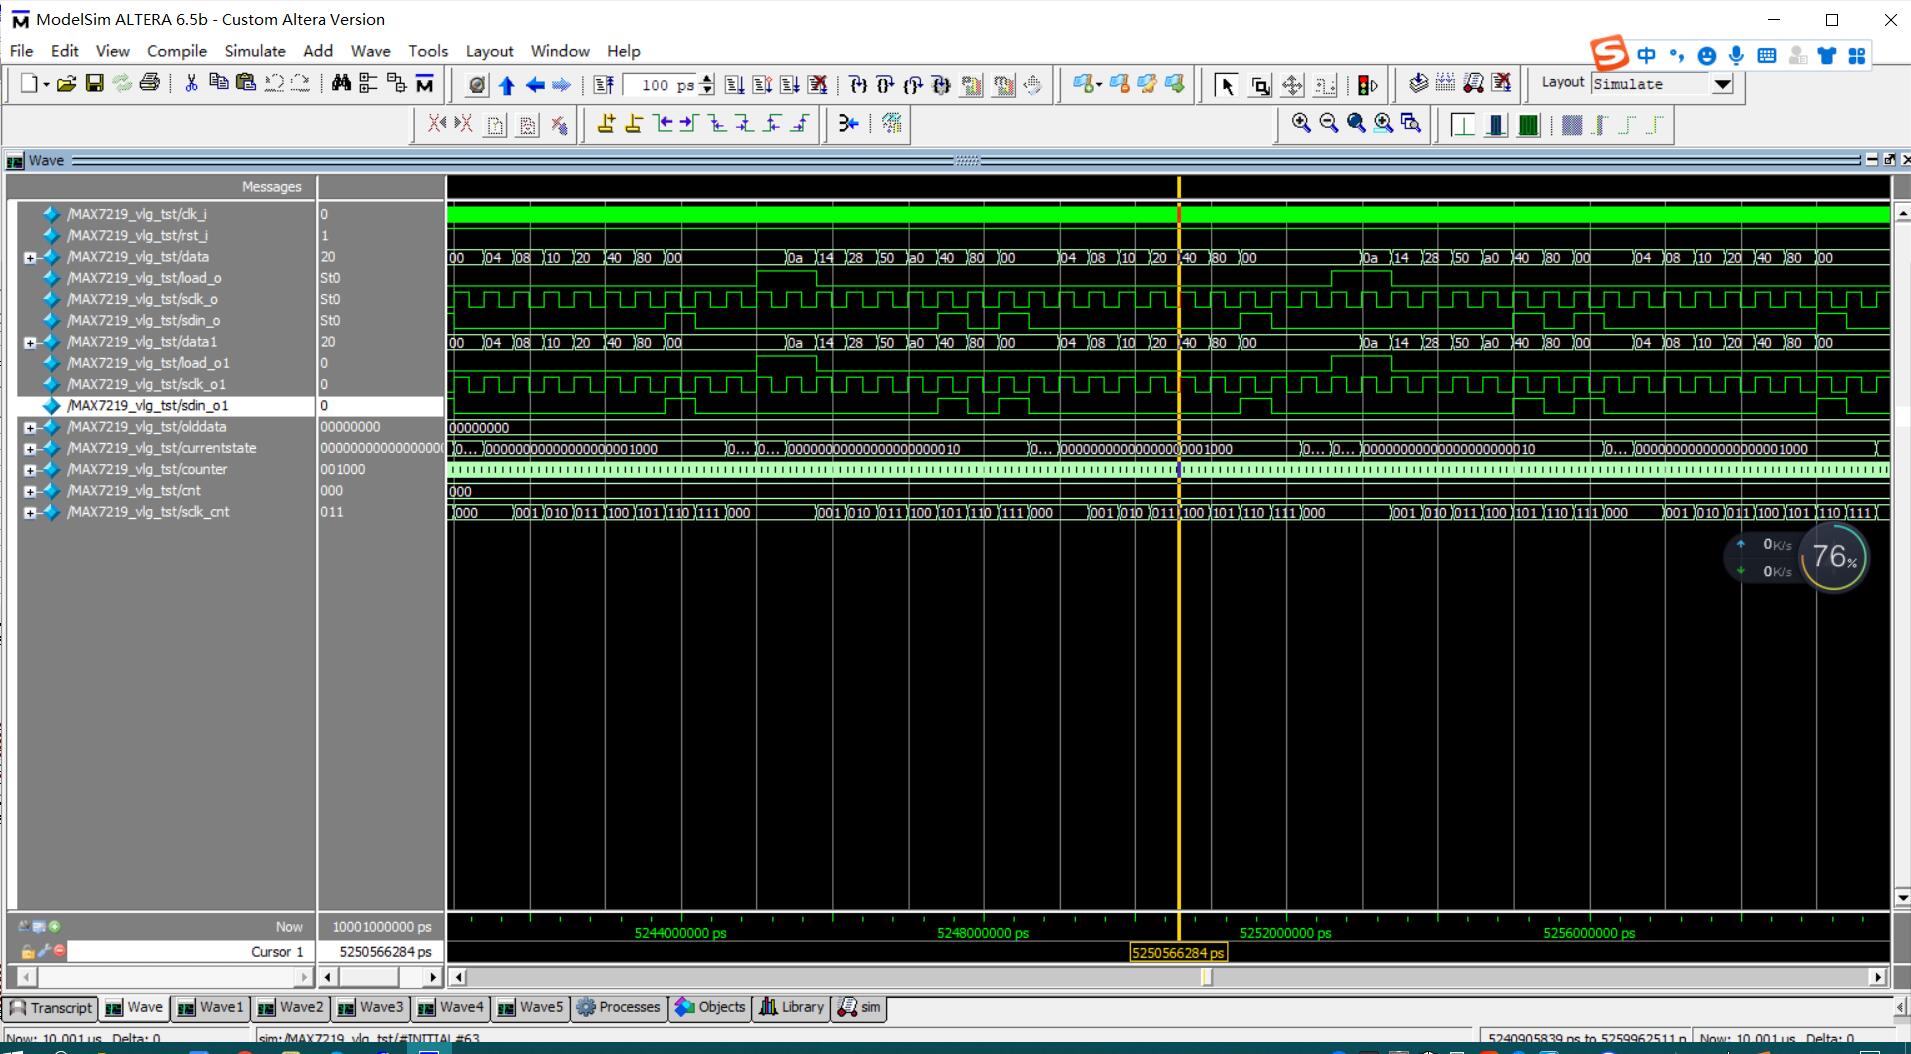Viewport: 1911px width, 1054px height.
Task: Open the Layout menu
Action: coord(489,51)
